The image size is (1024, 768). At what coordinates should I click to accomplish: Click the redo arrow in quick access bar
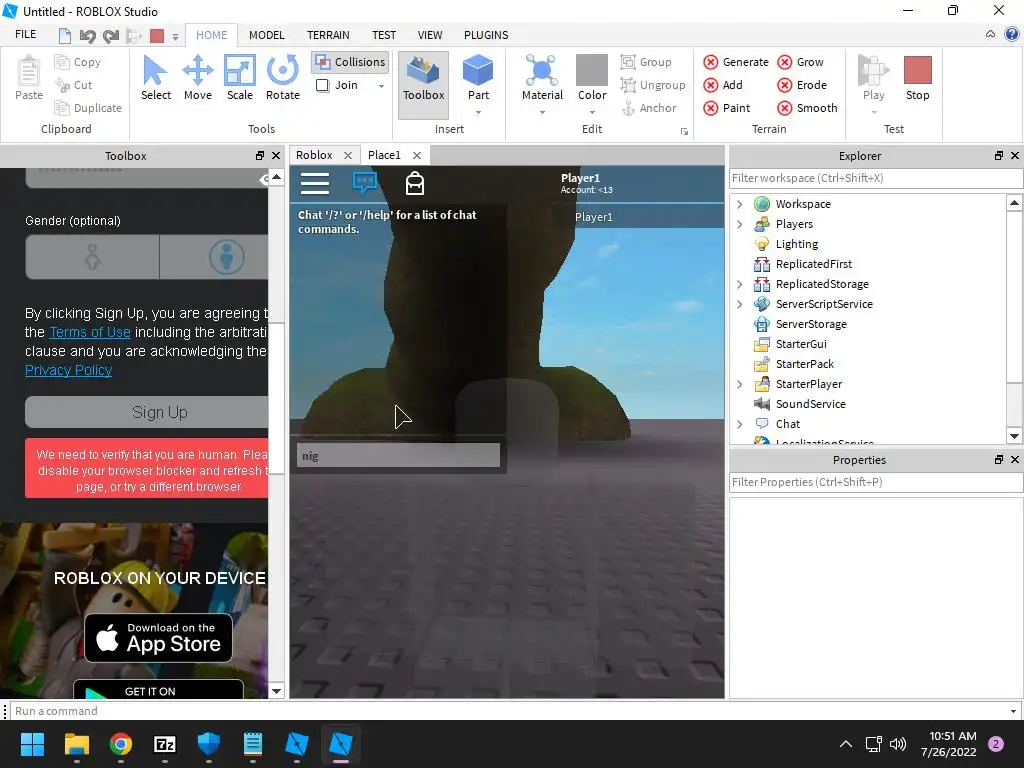point(111,36)
